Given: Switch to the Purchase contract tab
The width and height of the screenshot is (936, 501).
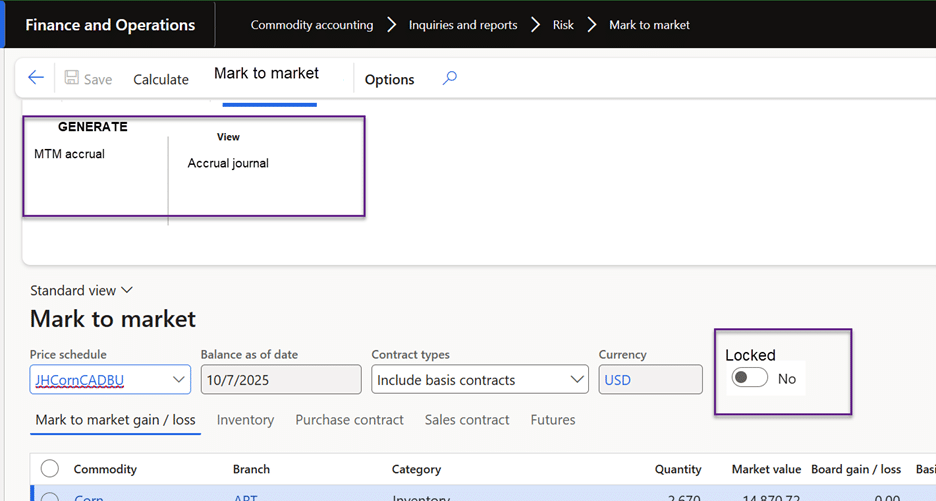Looking at the screenshot, I should [349, 420].
